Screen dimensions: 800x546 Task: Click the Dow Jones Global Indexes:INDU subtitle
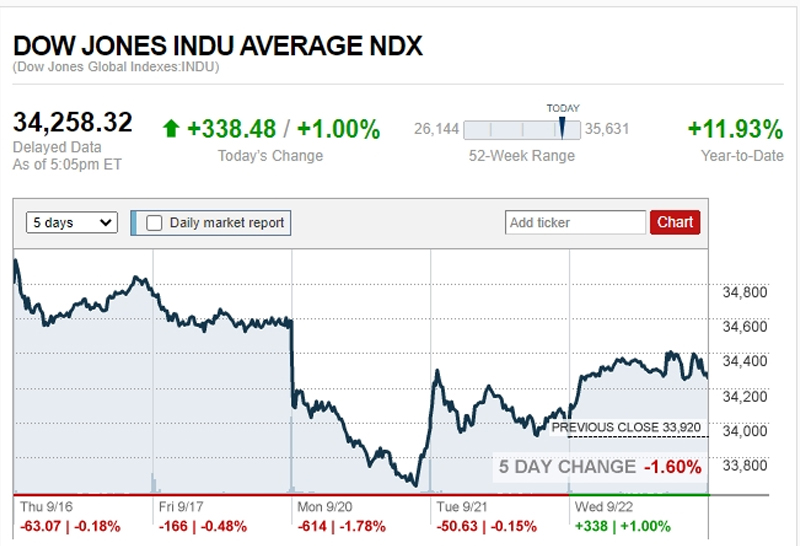tap(116, 68)
